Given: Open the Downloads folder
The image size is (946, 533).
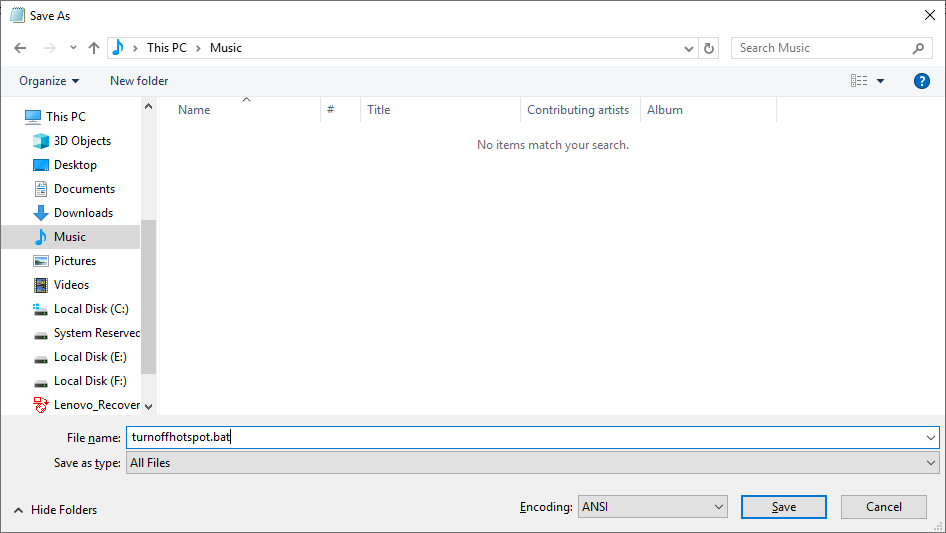Looking at the screenshot, I should coord(83,213).
